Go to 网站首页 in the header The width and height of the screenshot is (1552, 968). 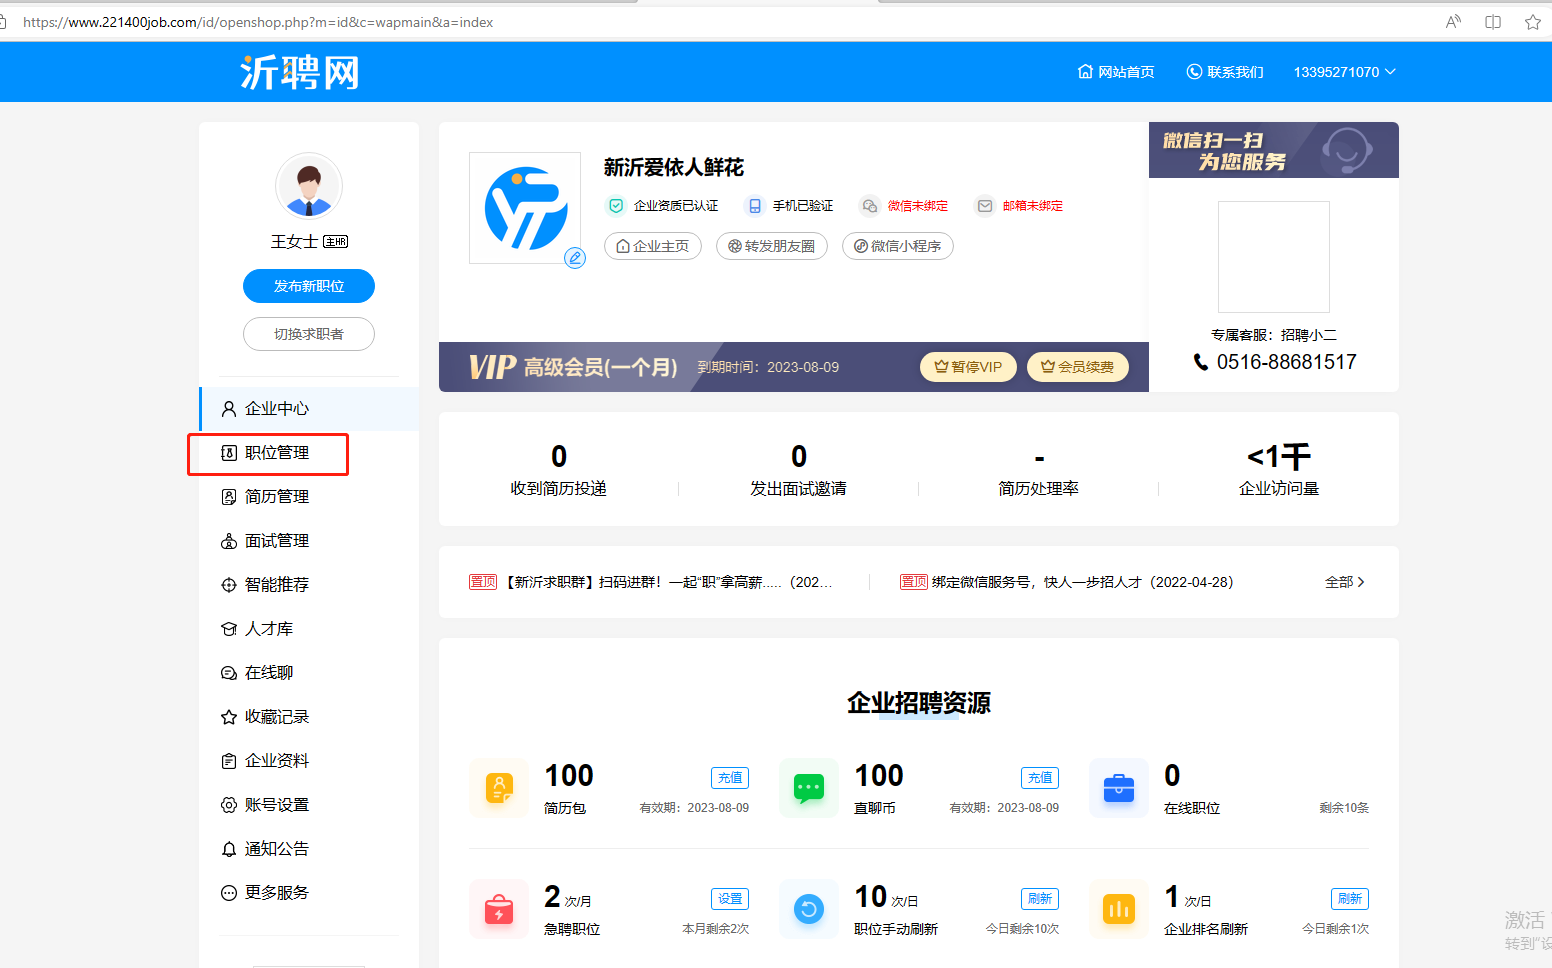tap(1116, 72)
